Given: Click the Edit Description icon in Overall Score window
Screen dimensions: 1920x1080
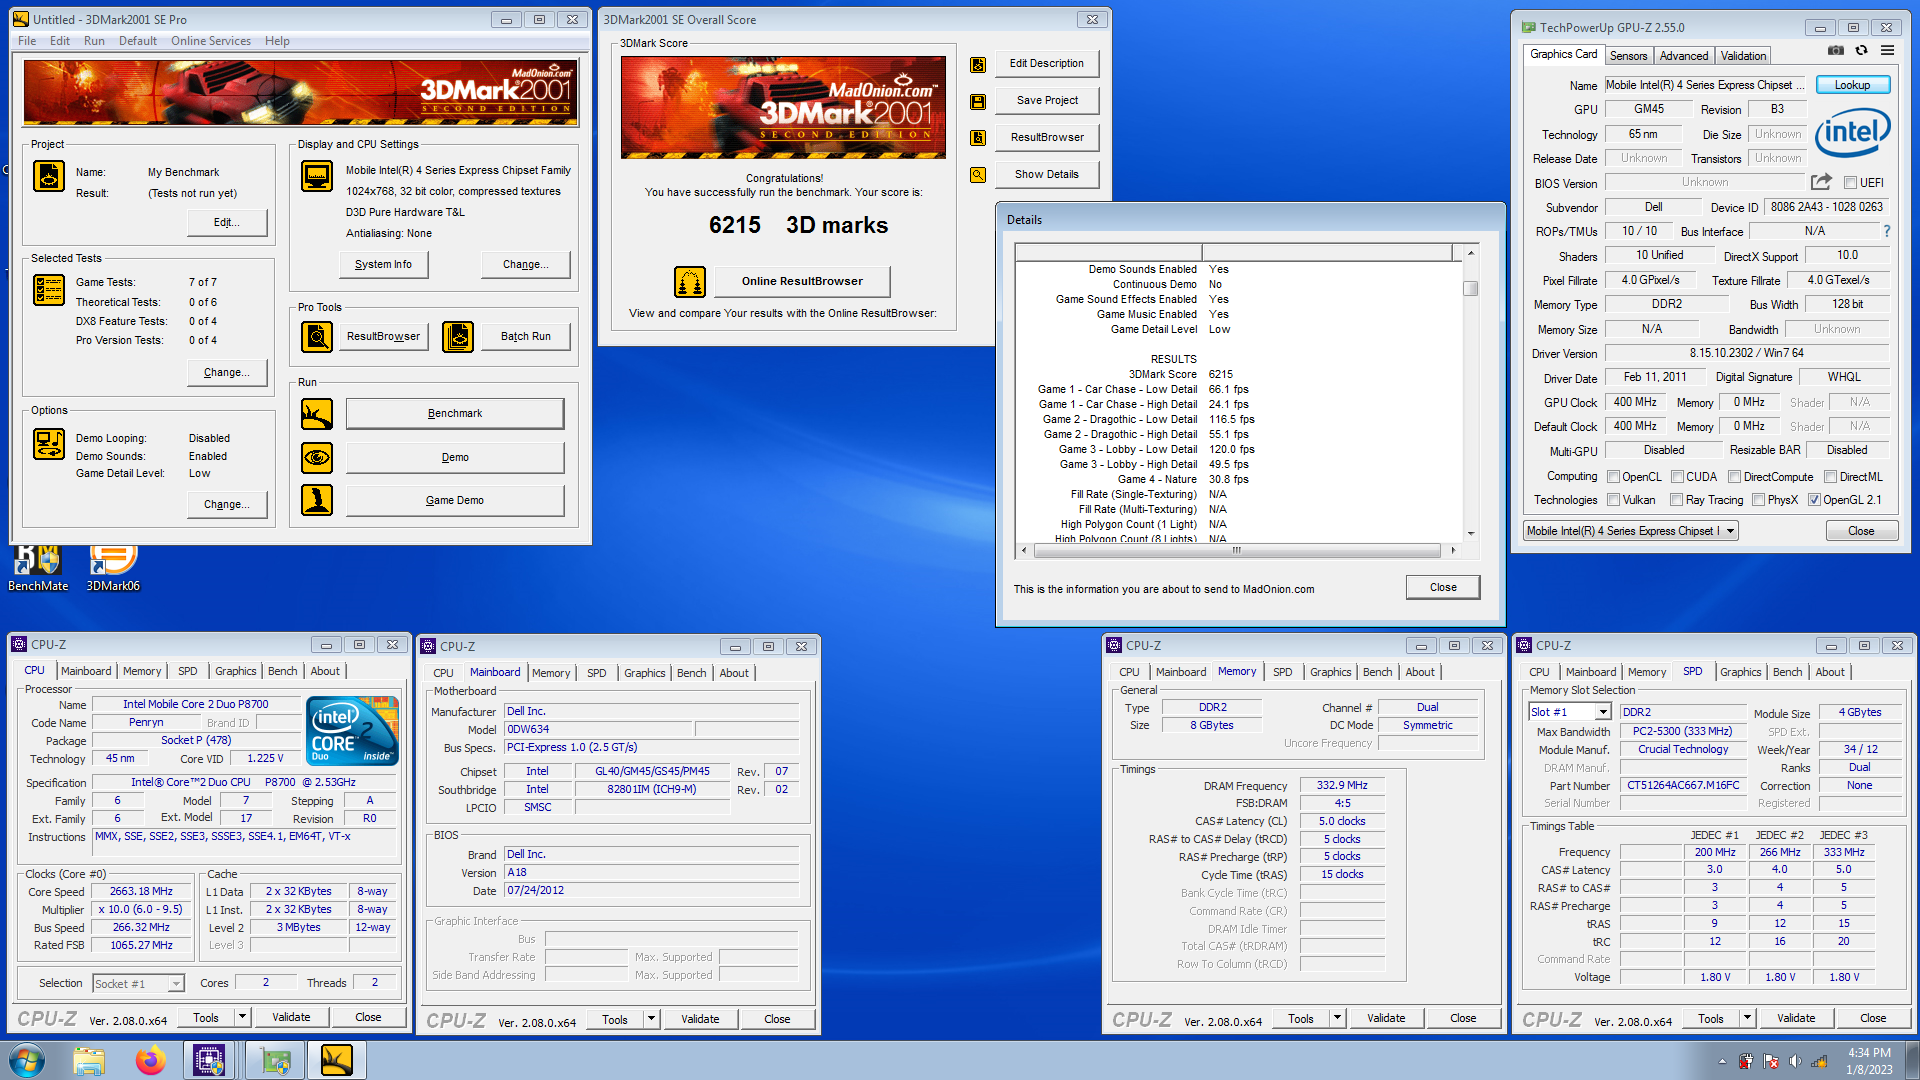Looking at the screenshot, I should coord(978,64).
